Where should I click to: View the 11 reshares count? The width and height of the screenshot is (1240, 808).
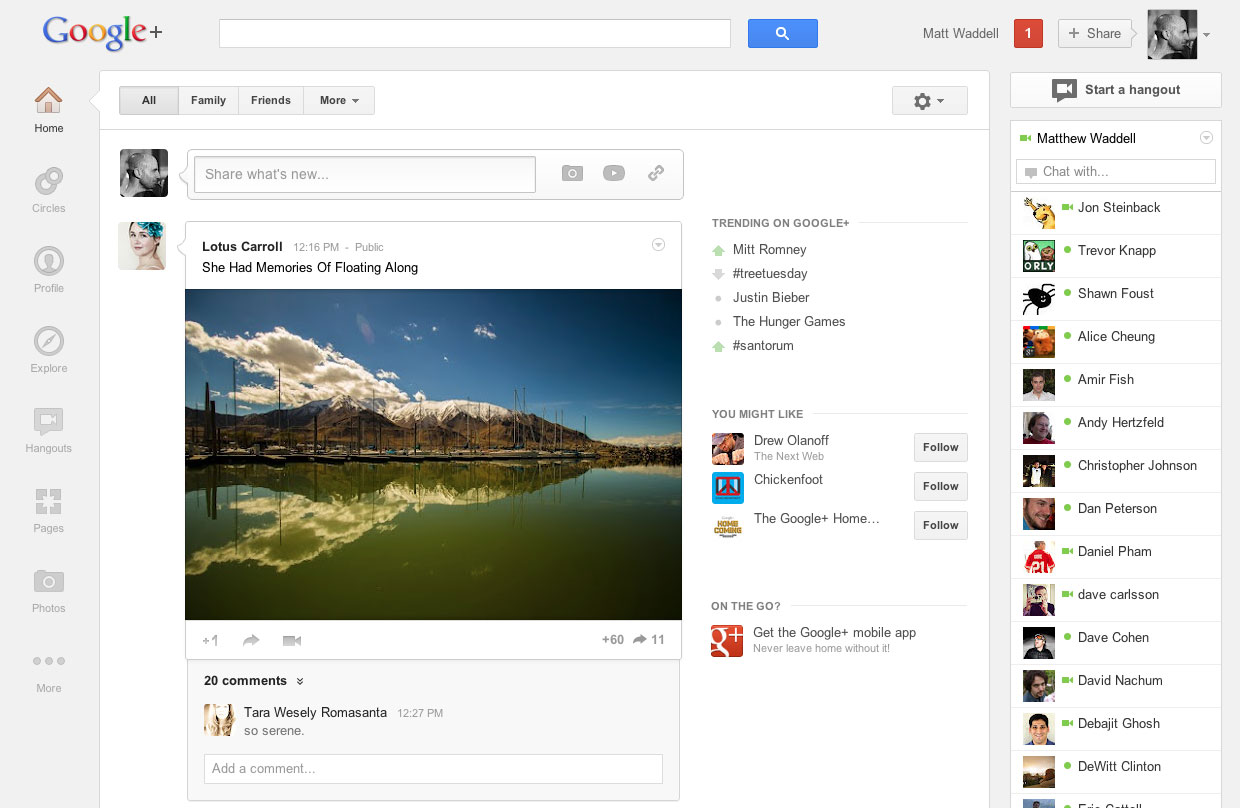click(649, 640)
